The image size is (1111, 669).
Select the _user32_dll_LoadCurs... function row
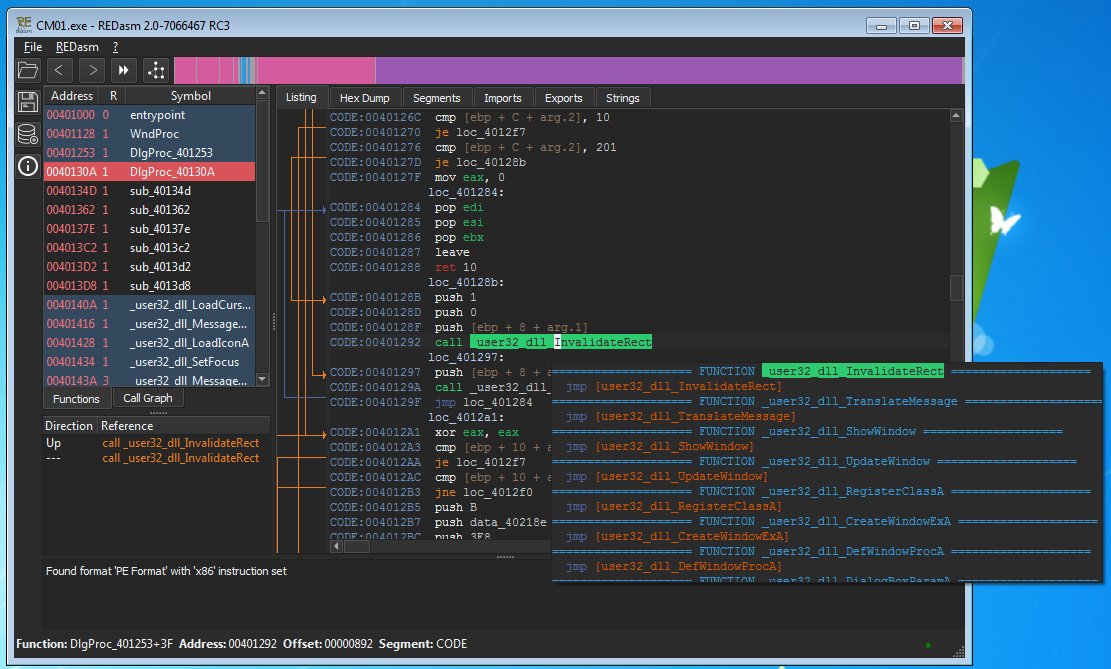click(150, 305)
